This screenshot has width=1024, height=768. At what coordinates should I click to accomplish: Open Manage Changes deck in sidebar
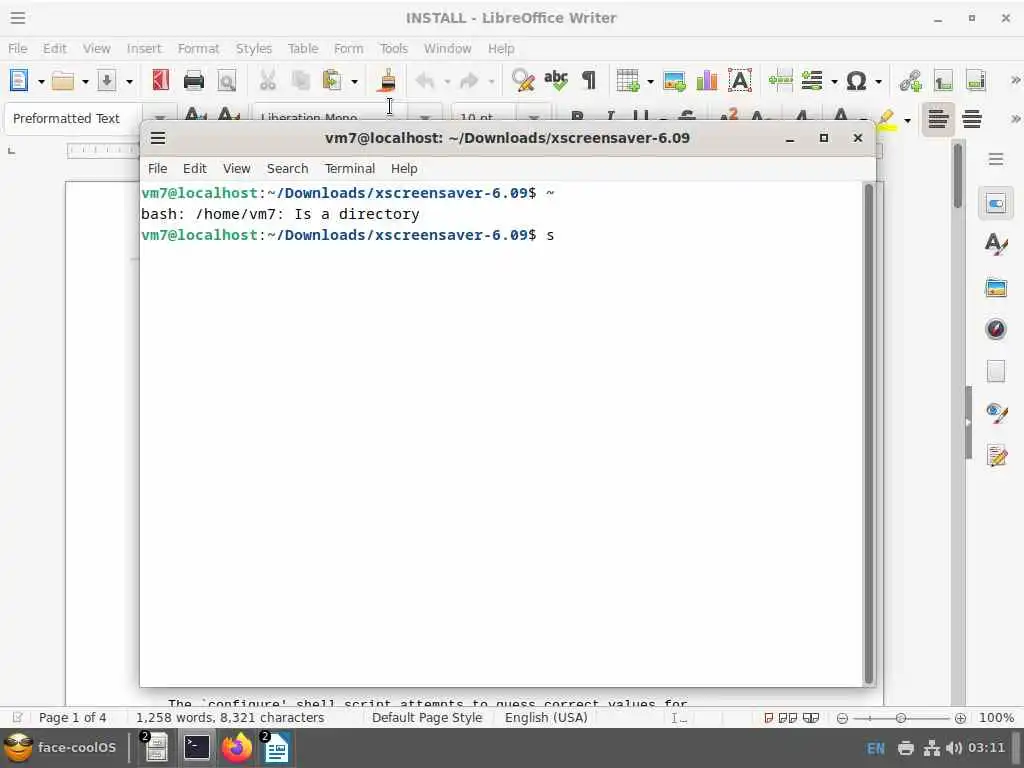pos(995,455)
